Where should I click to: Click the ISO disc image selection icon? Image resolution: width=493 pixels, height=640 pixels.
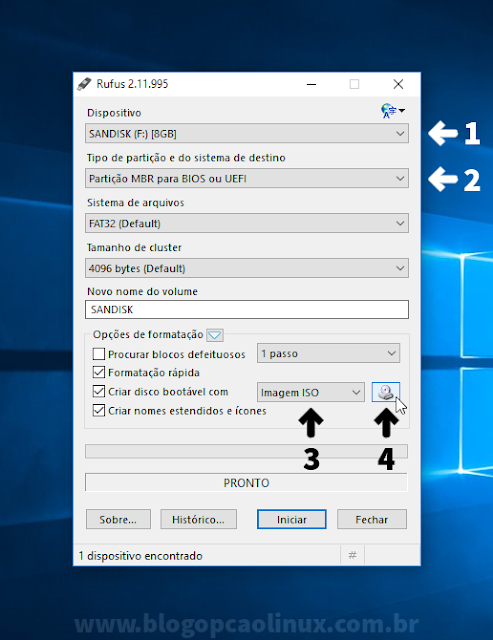(x=385, y=392)
